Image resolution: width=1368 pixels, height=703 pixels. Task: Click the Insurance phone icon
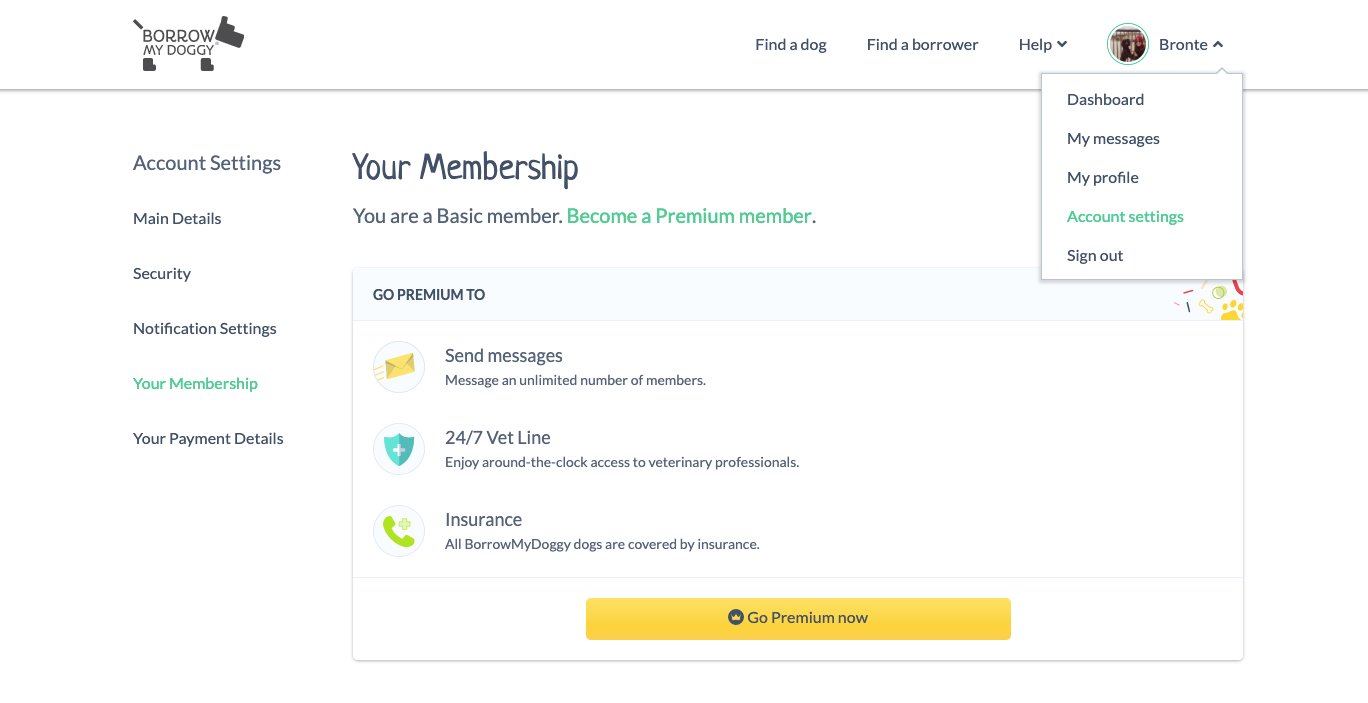399,530
